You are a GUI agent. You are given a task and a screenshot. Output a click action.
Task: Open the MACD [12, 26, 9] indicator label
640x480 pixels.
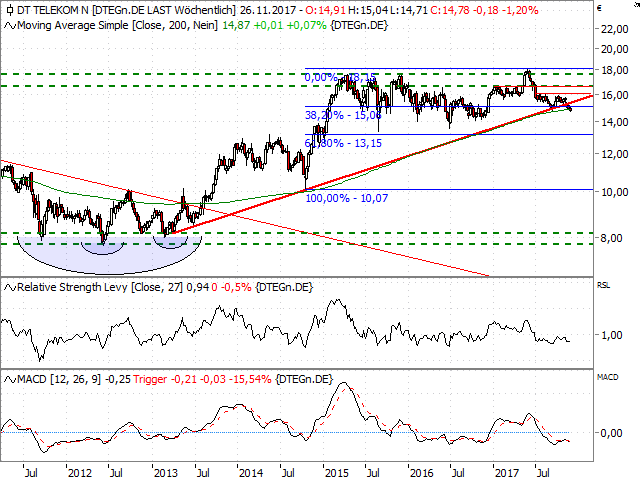(60, 380)
